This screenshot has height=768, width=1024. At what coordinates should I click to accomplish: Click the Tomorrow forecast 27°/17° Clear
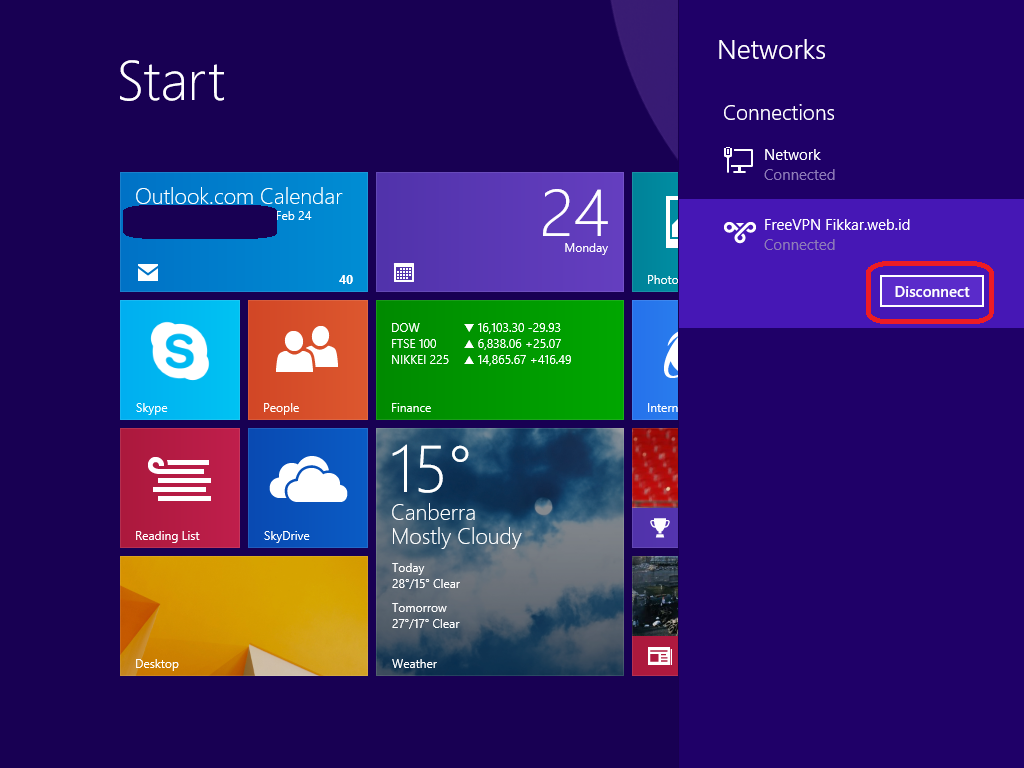[426, 616]
